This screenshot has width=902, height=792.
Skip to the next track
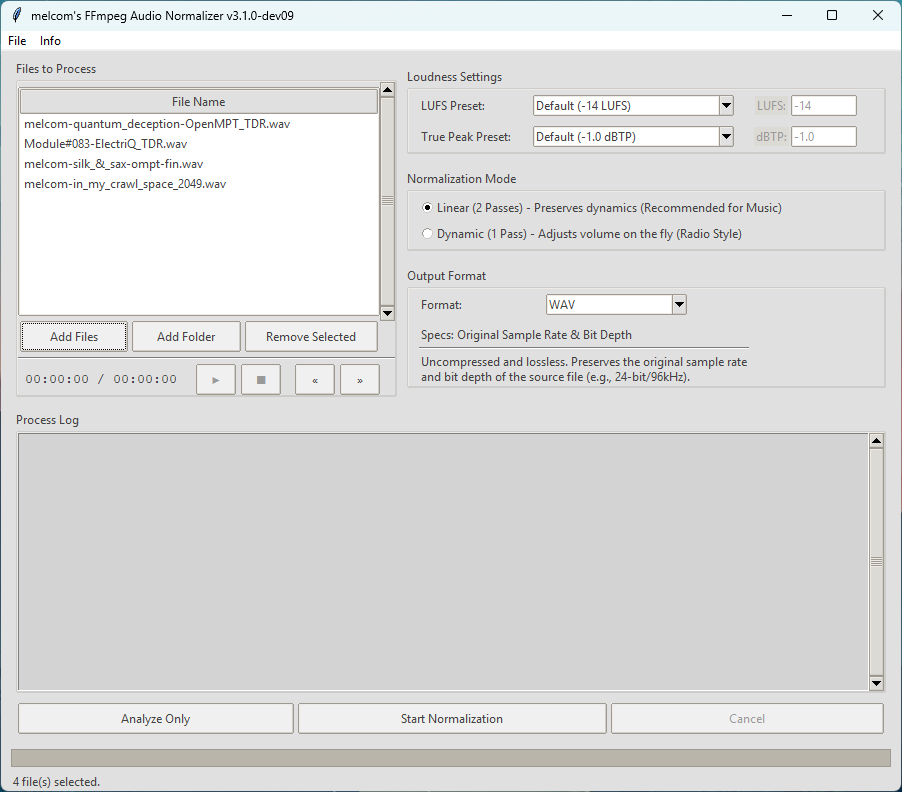[360, 380]
